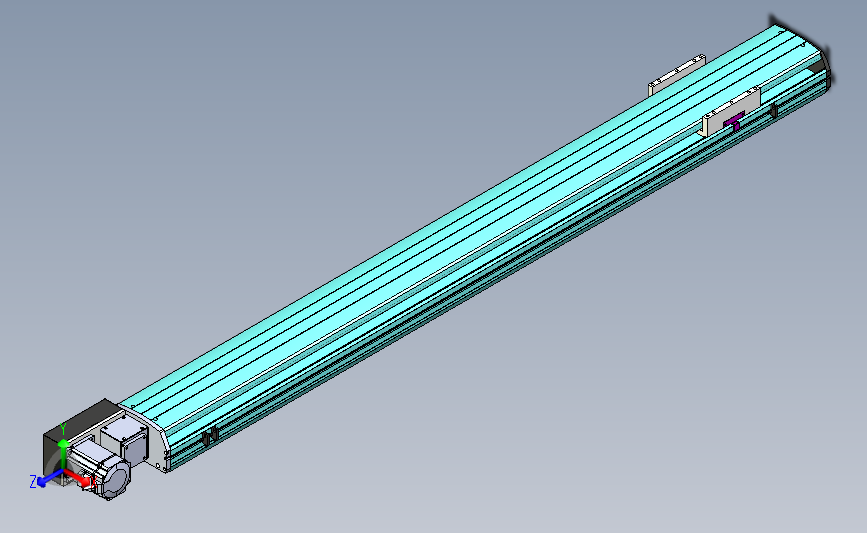This screenshot has height=533, width=867.
Task: Select the round servo motor end cap
Action: (x=115, y=479)
